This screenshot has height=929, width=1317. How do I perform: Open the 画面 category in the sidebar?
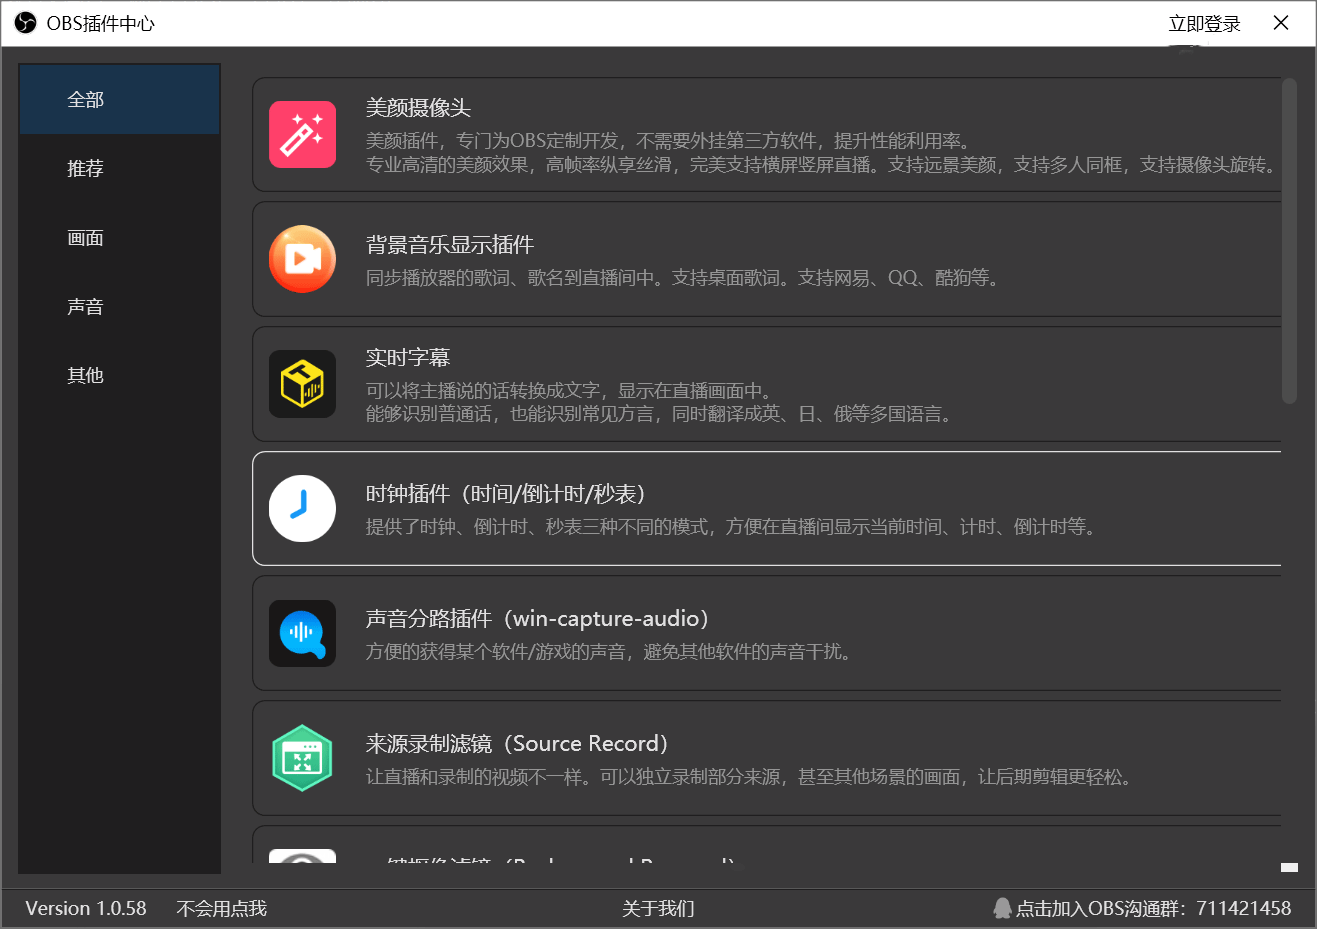click(85, 237)
